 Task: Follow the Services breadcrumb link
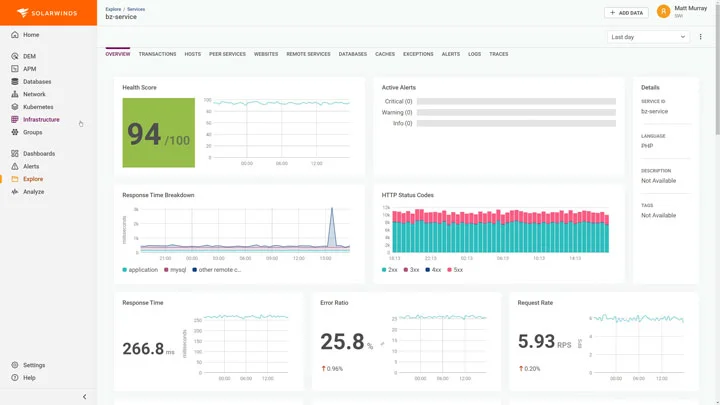click(137, 8)
